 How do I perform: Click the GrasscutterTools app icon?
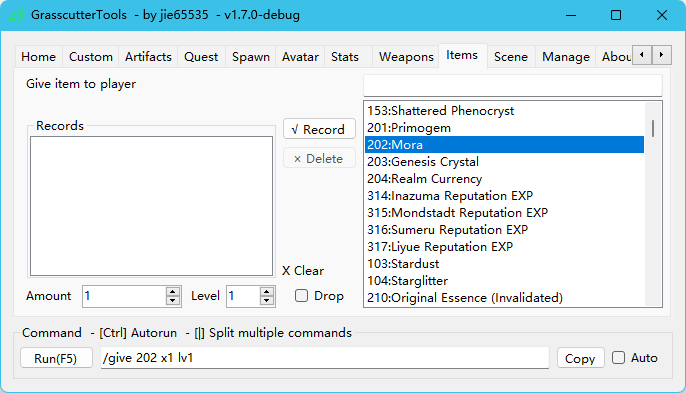(17, 15)
